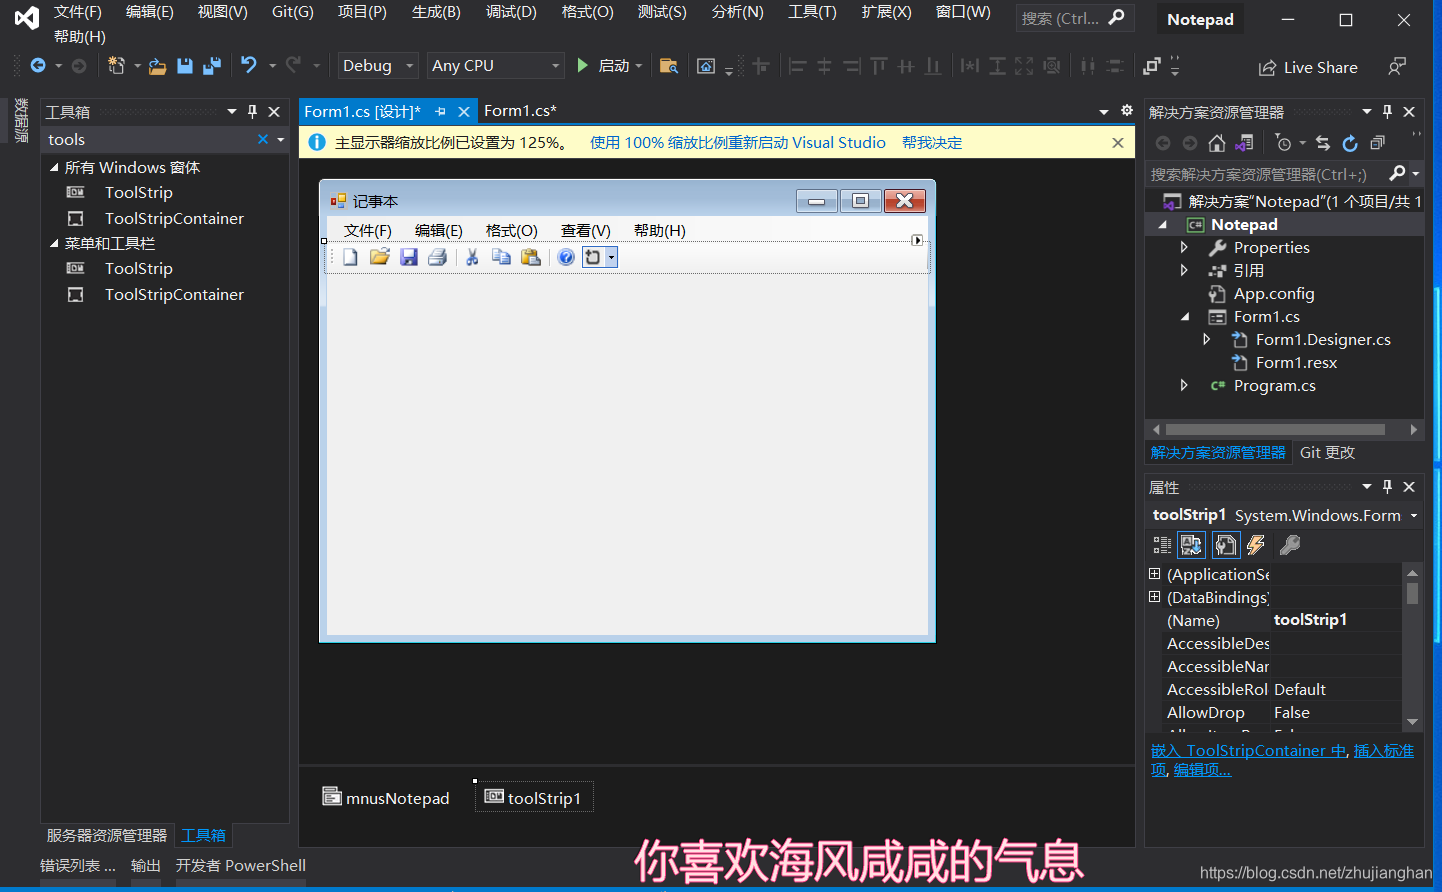Select the mnusNotepad component in the tray

[x=386, y=797]
